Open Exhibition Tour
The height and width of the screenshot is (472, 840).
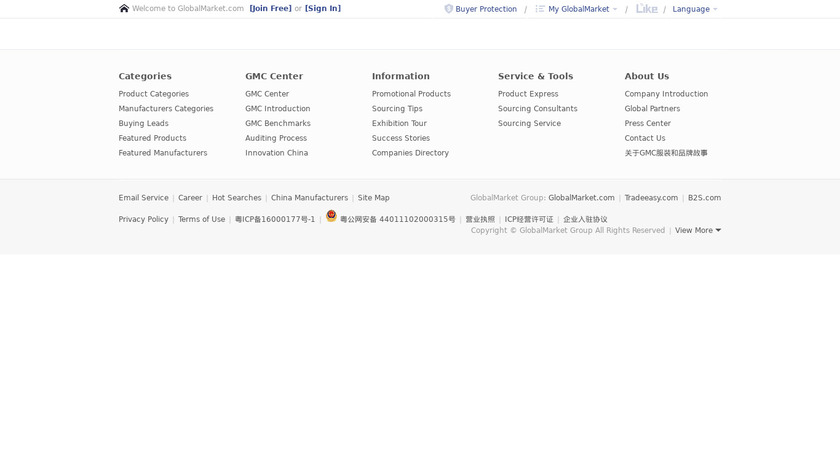click(x=400, y=123)
